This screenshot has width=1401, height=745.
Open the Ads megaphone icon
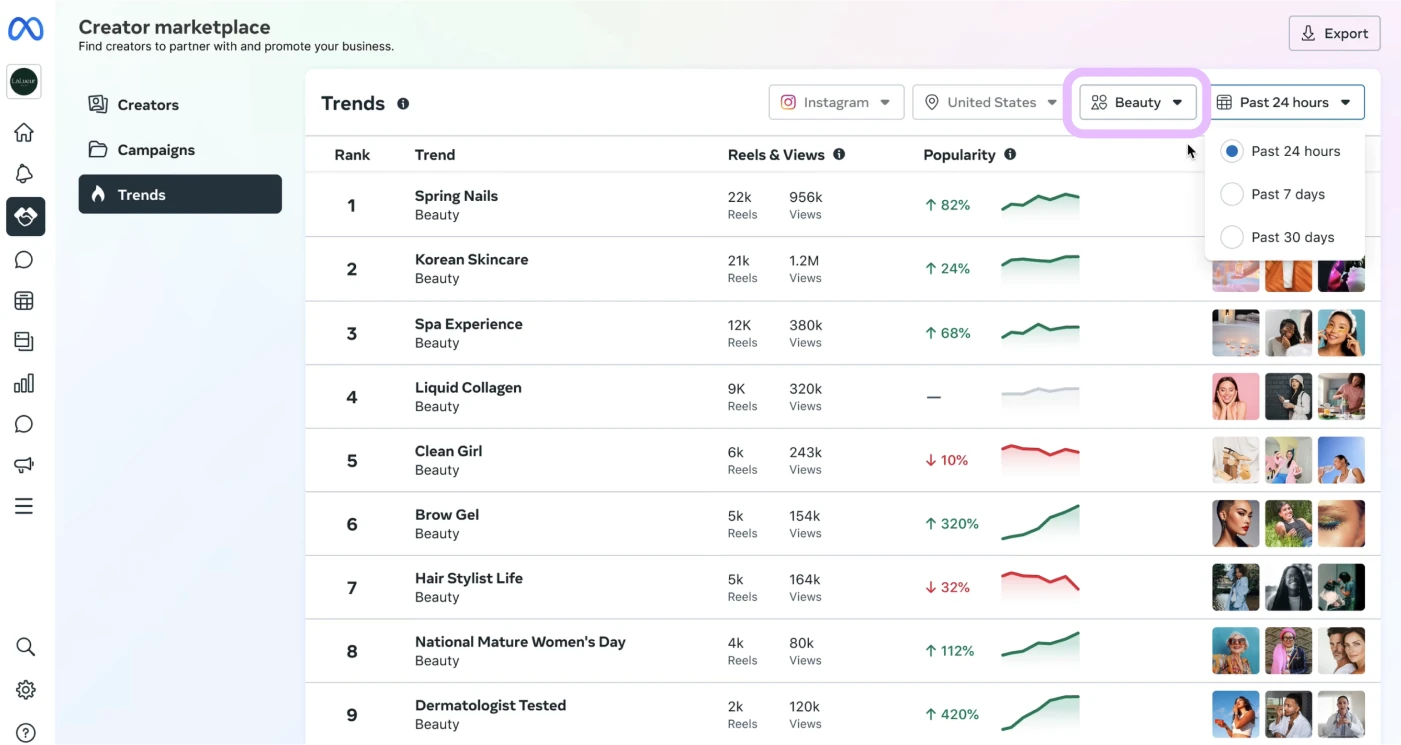24,465
